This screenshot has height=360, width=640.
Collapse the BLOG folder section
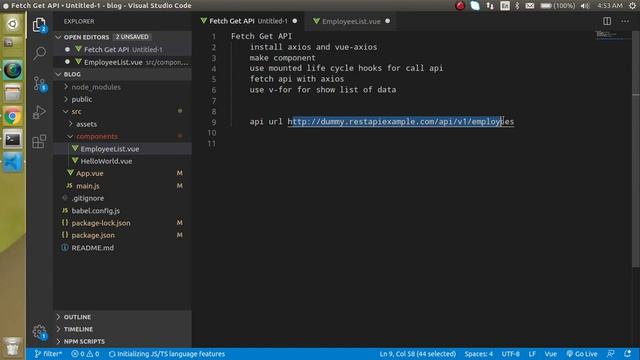click(58, 74)
